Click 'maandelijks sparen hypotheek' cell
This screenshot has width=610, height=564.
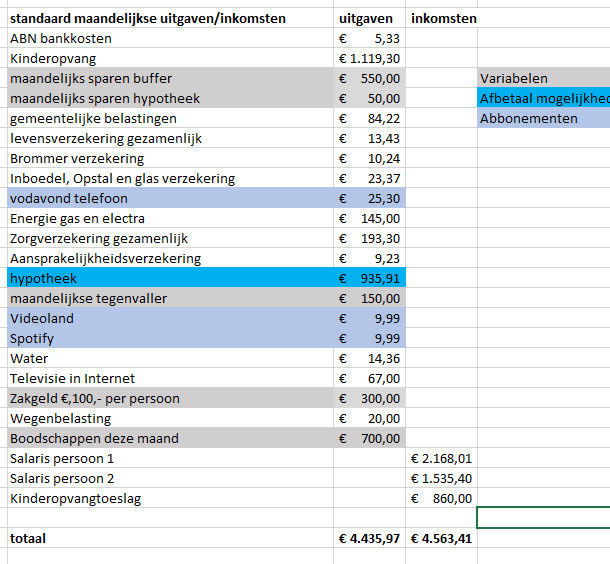click(x=170, y=98)
